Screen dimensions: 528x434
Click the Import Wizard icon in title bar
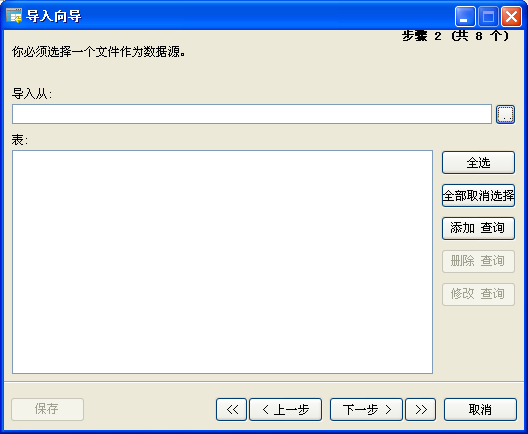[14, 16]
